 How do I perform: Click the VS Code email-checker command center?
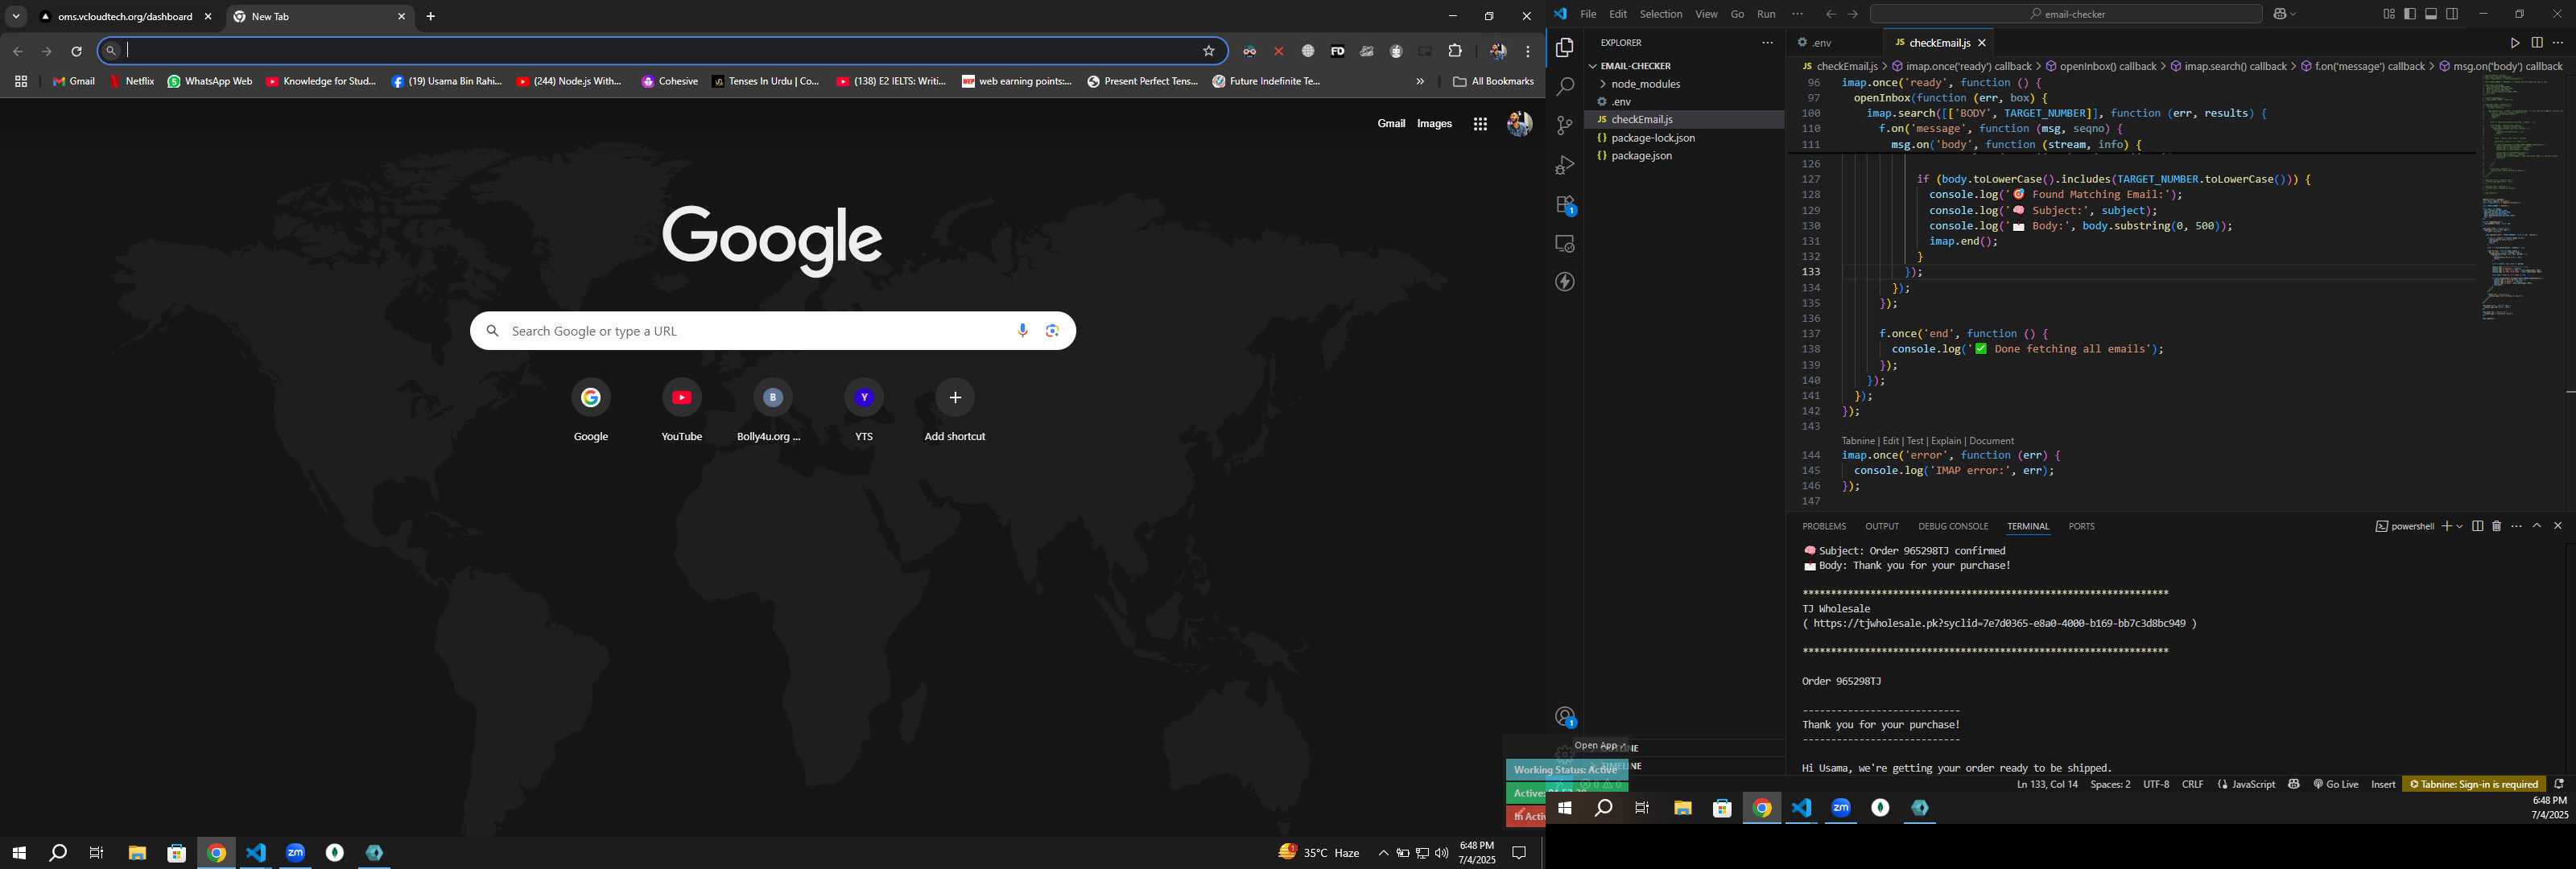(2066, 14)
